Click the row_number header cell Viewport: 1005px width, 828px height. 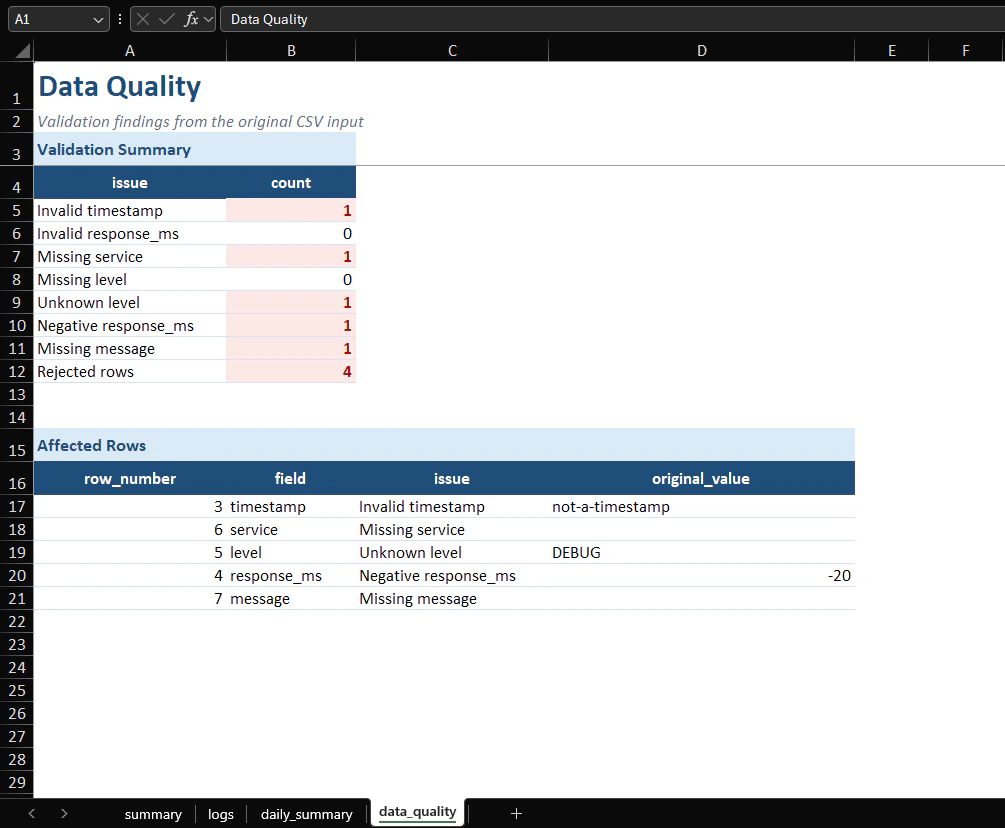129,478
